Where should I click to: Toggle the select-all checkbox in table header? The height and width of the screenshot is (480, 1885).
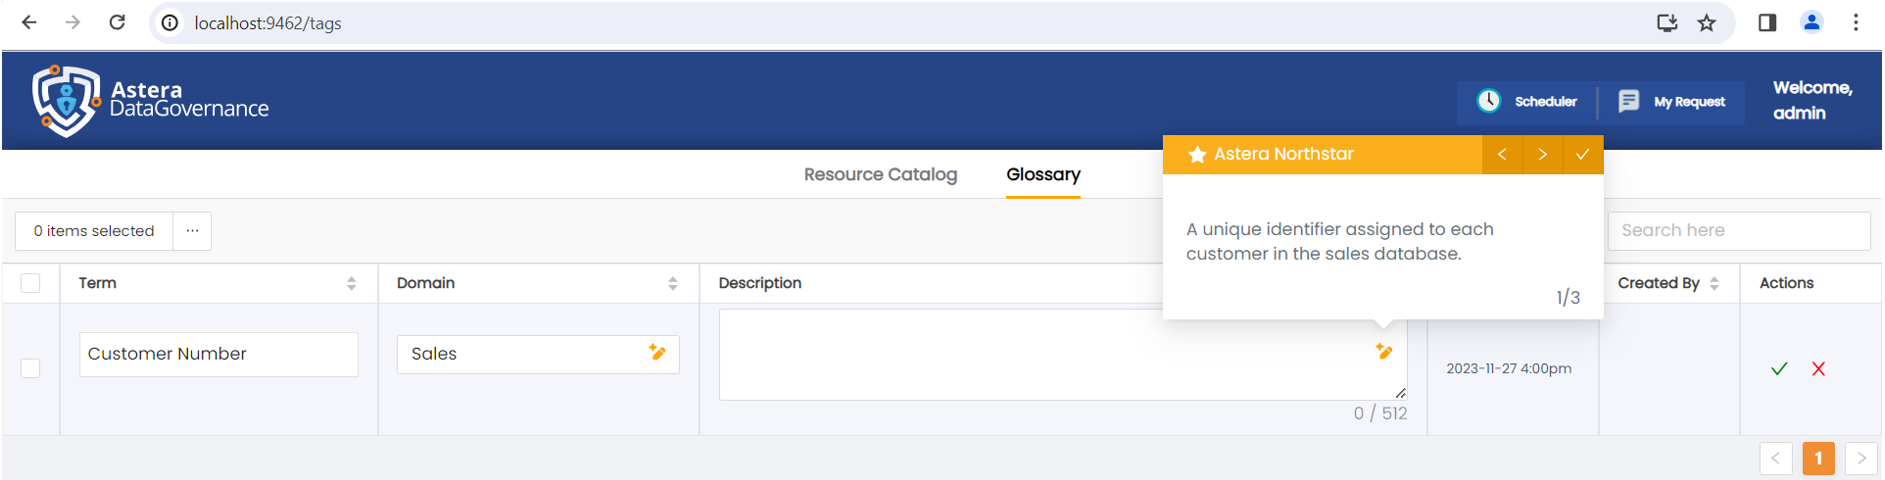[31, 283]
